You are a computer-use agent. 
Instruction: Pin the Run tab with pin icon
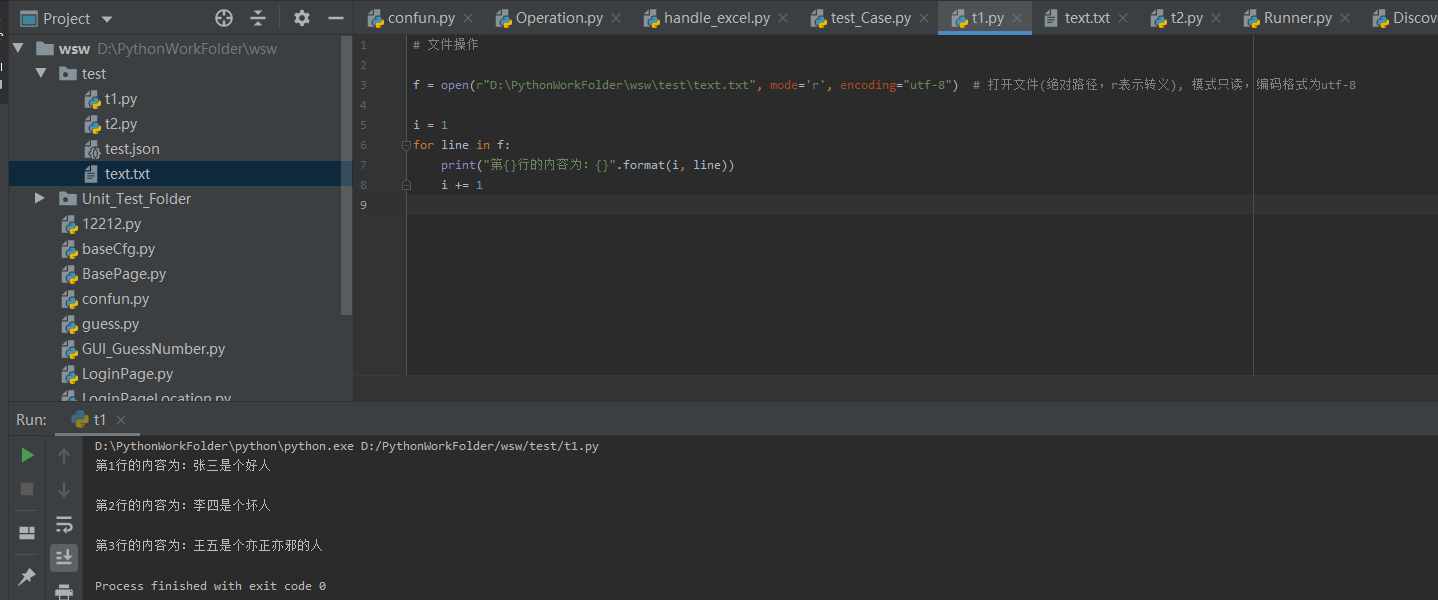(x=27, y=576)
